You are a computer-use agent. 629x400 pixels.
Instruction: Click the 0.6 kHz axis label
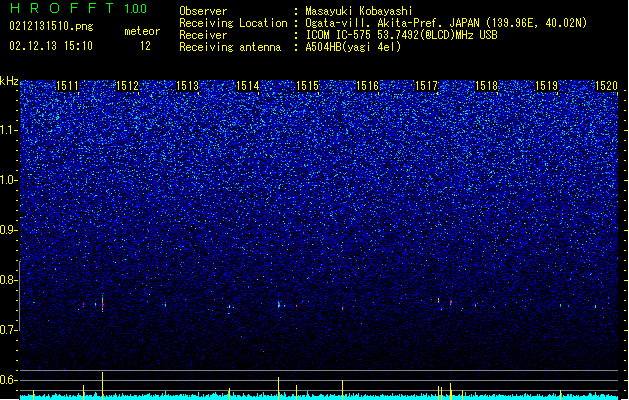[x=9, y=380]
